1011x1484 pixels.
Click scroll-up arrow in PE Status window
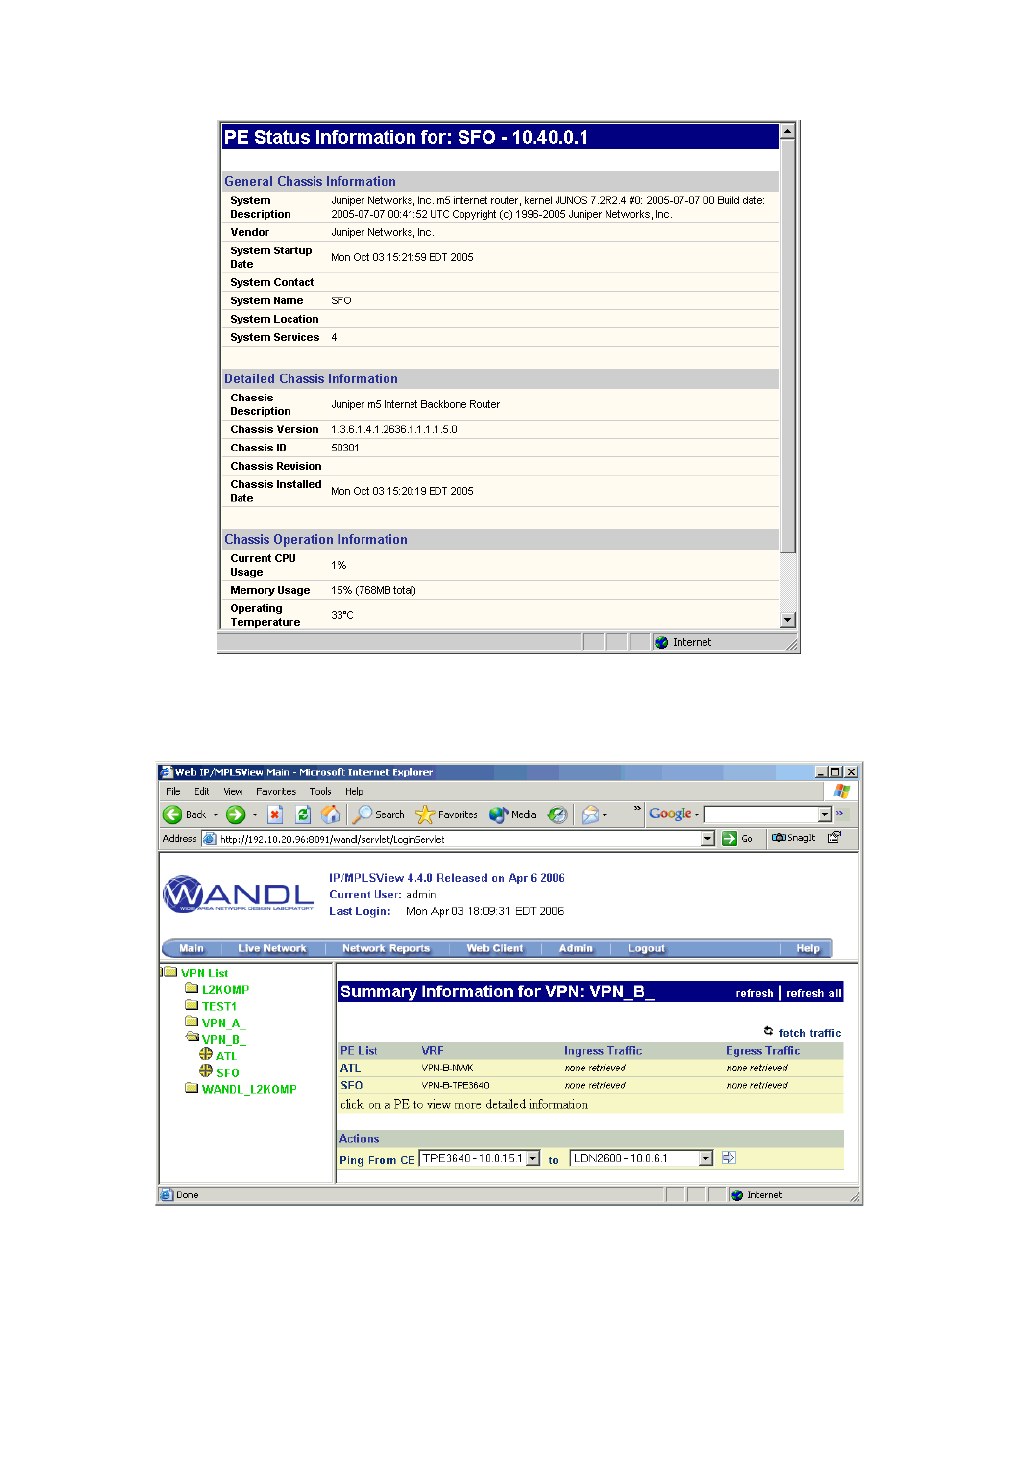(x=788, y=131)
